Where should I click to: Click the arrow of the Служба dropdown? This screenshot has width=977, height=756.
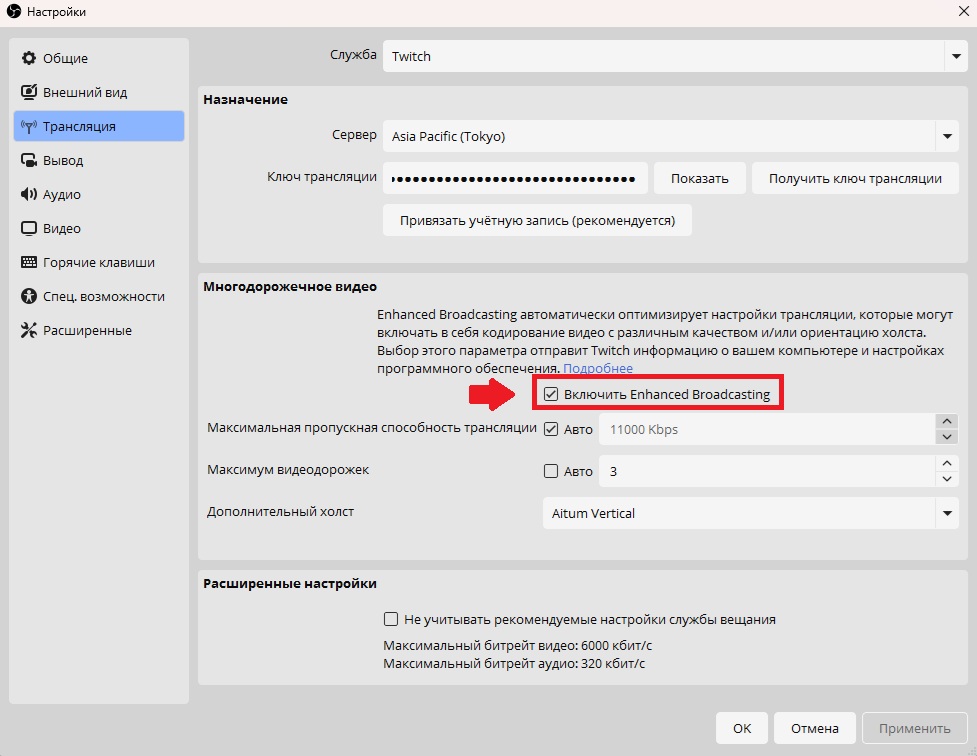(x=956, y=56)
